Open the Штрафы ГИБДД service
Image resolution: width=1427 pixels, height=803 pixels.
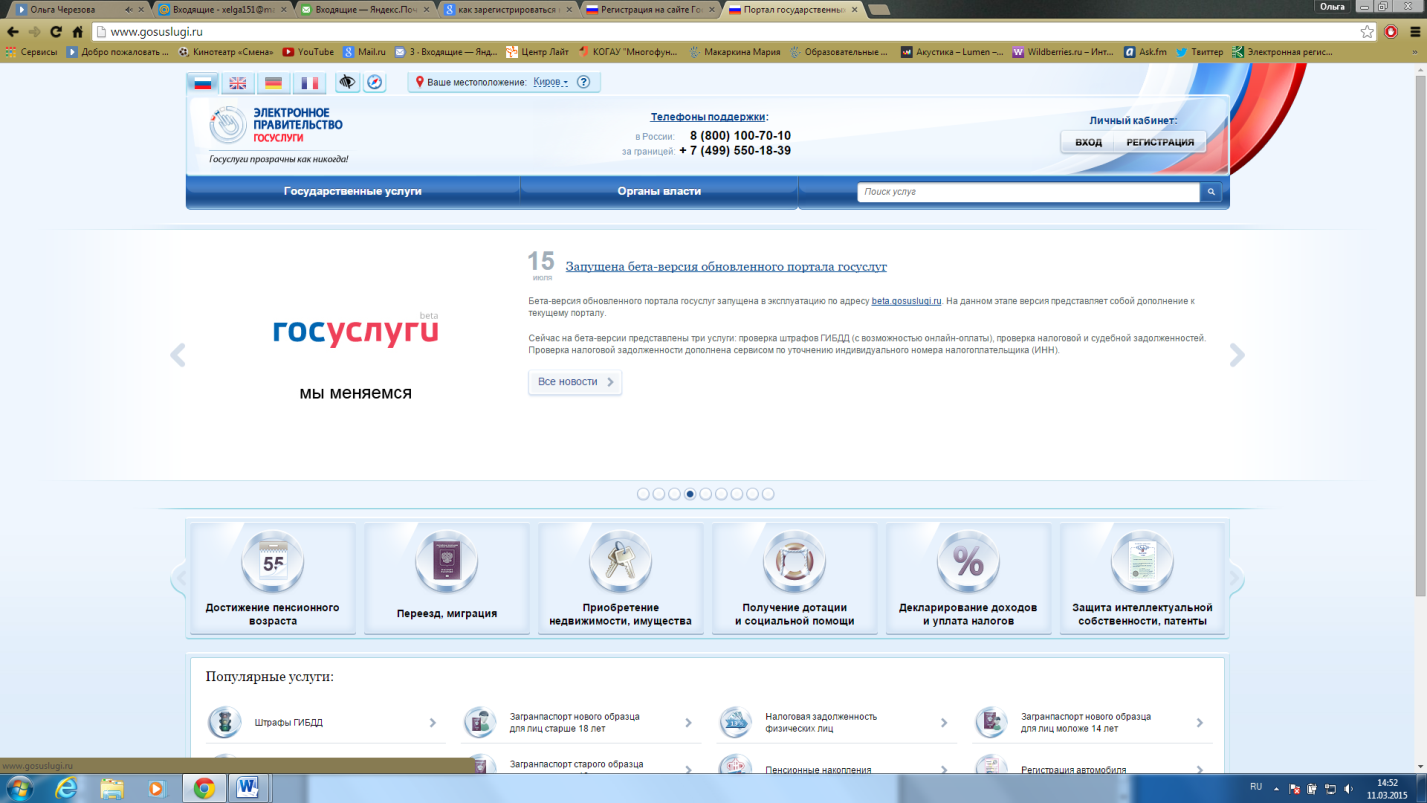(x=288, y=723)
